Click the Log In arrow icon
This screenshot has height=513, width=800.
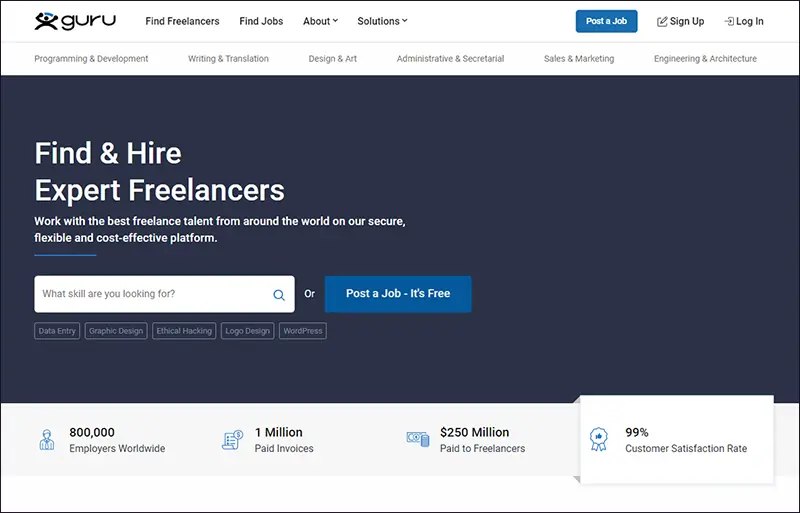(729, 21)
